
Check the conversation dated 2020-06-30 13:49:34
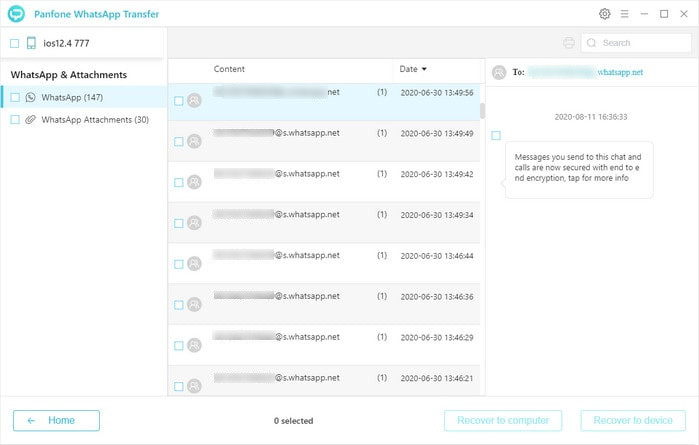point(179,223)
